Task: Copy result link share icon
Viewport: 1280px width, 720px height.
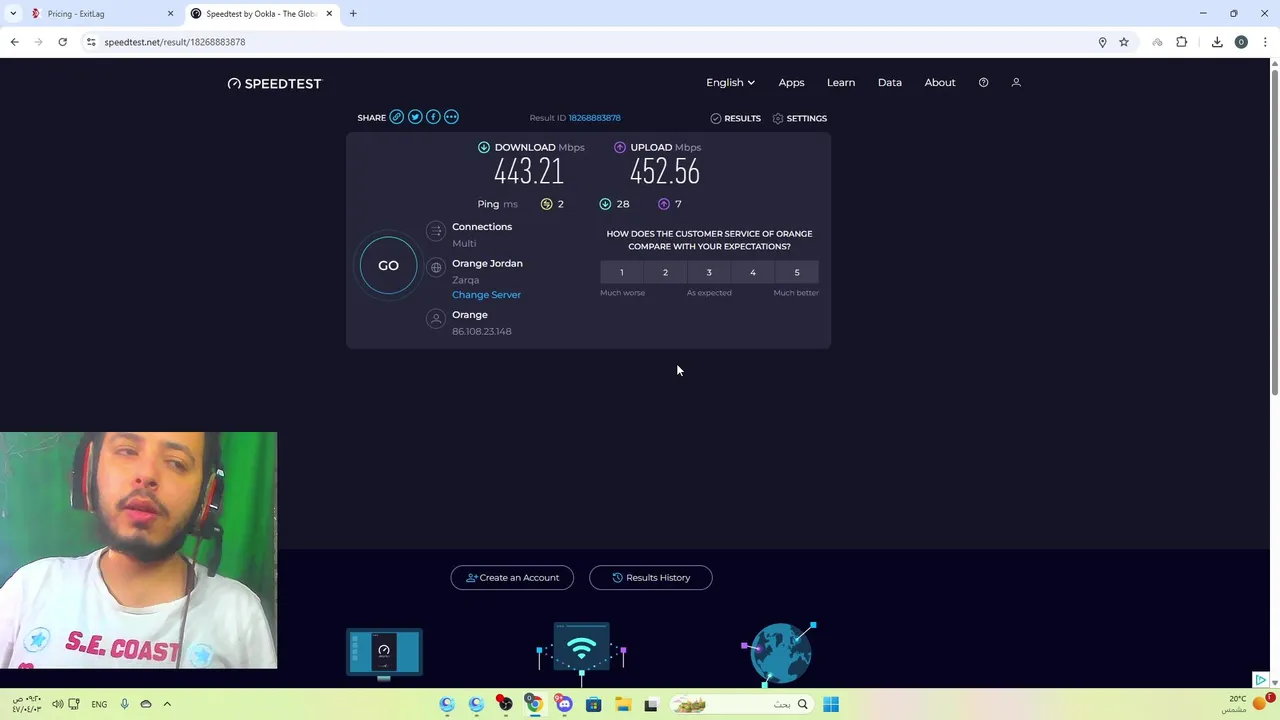Action: click(x=397, y=117)
